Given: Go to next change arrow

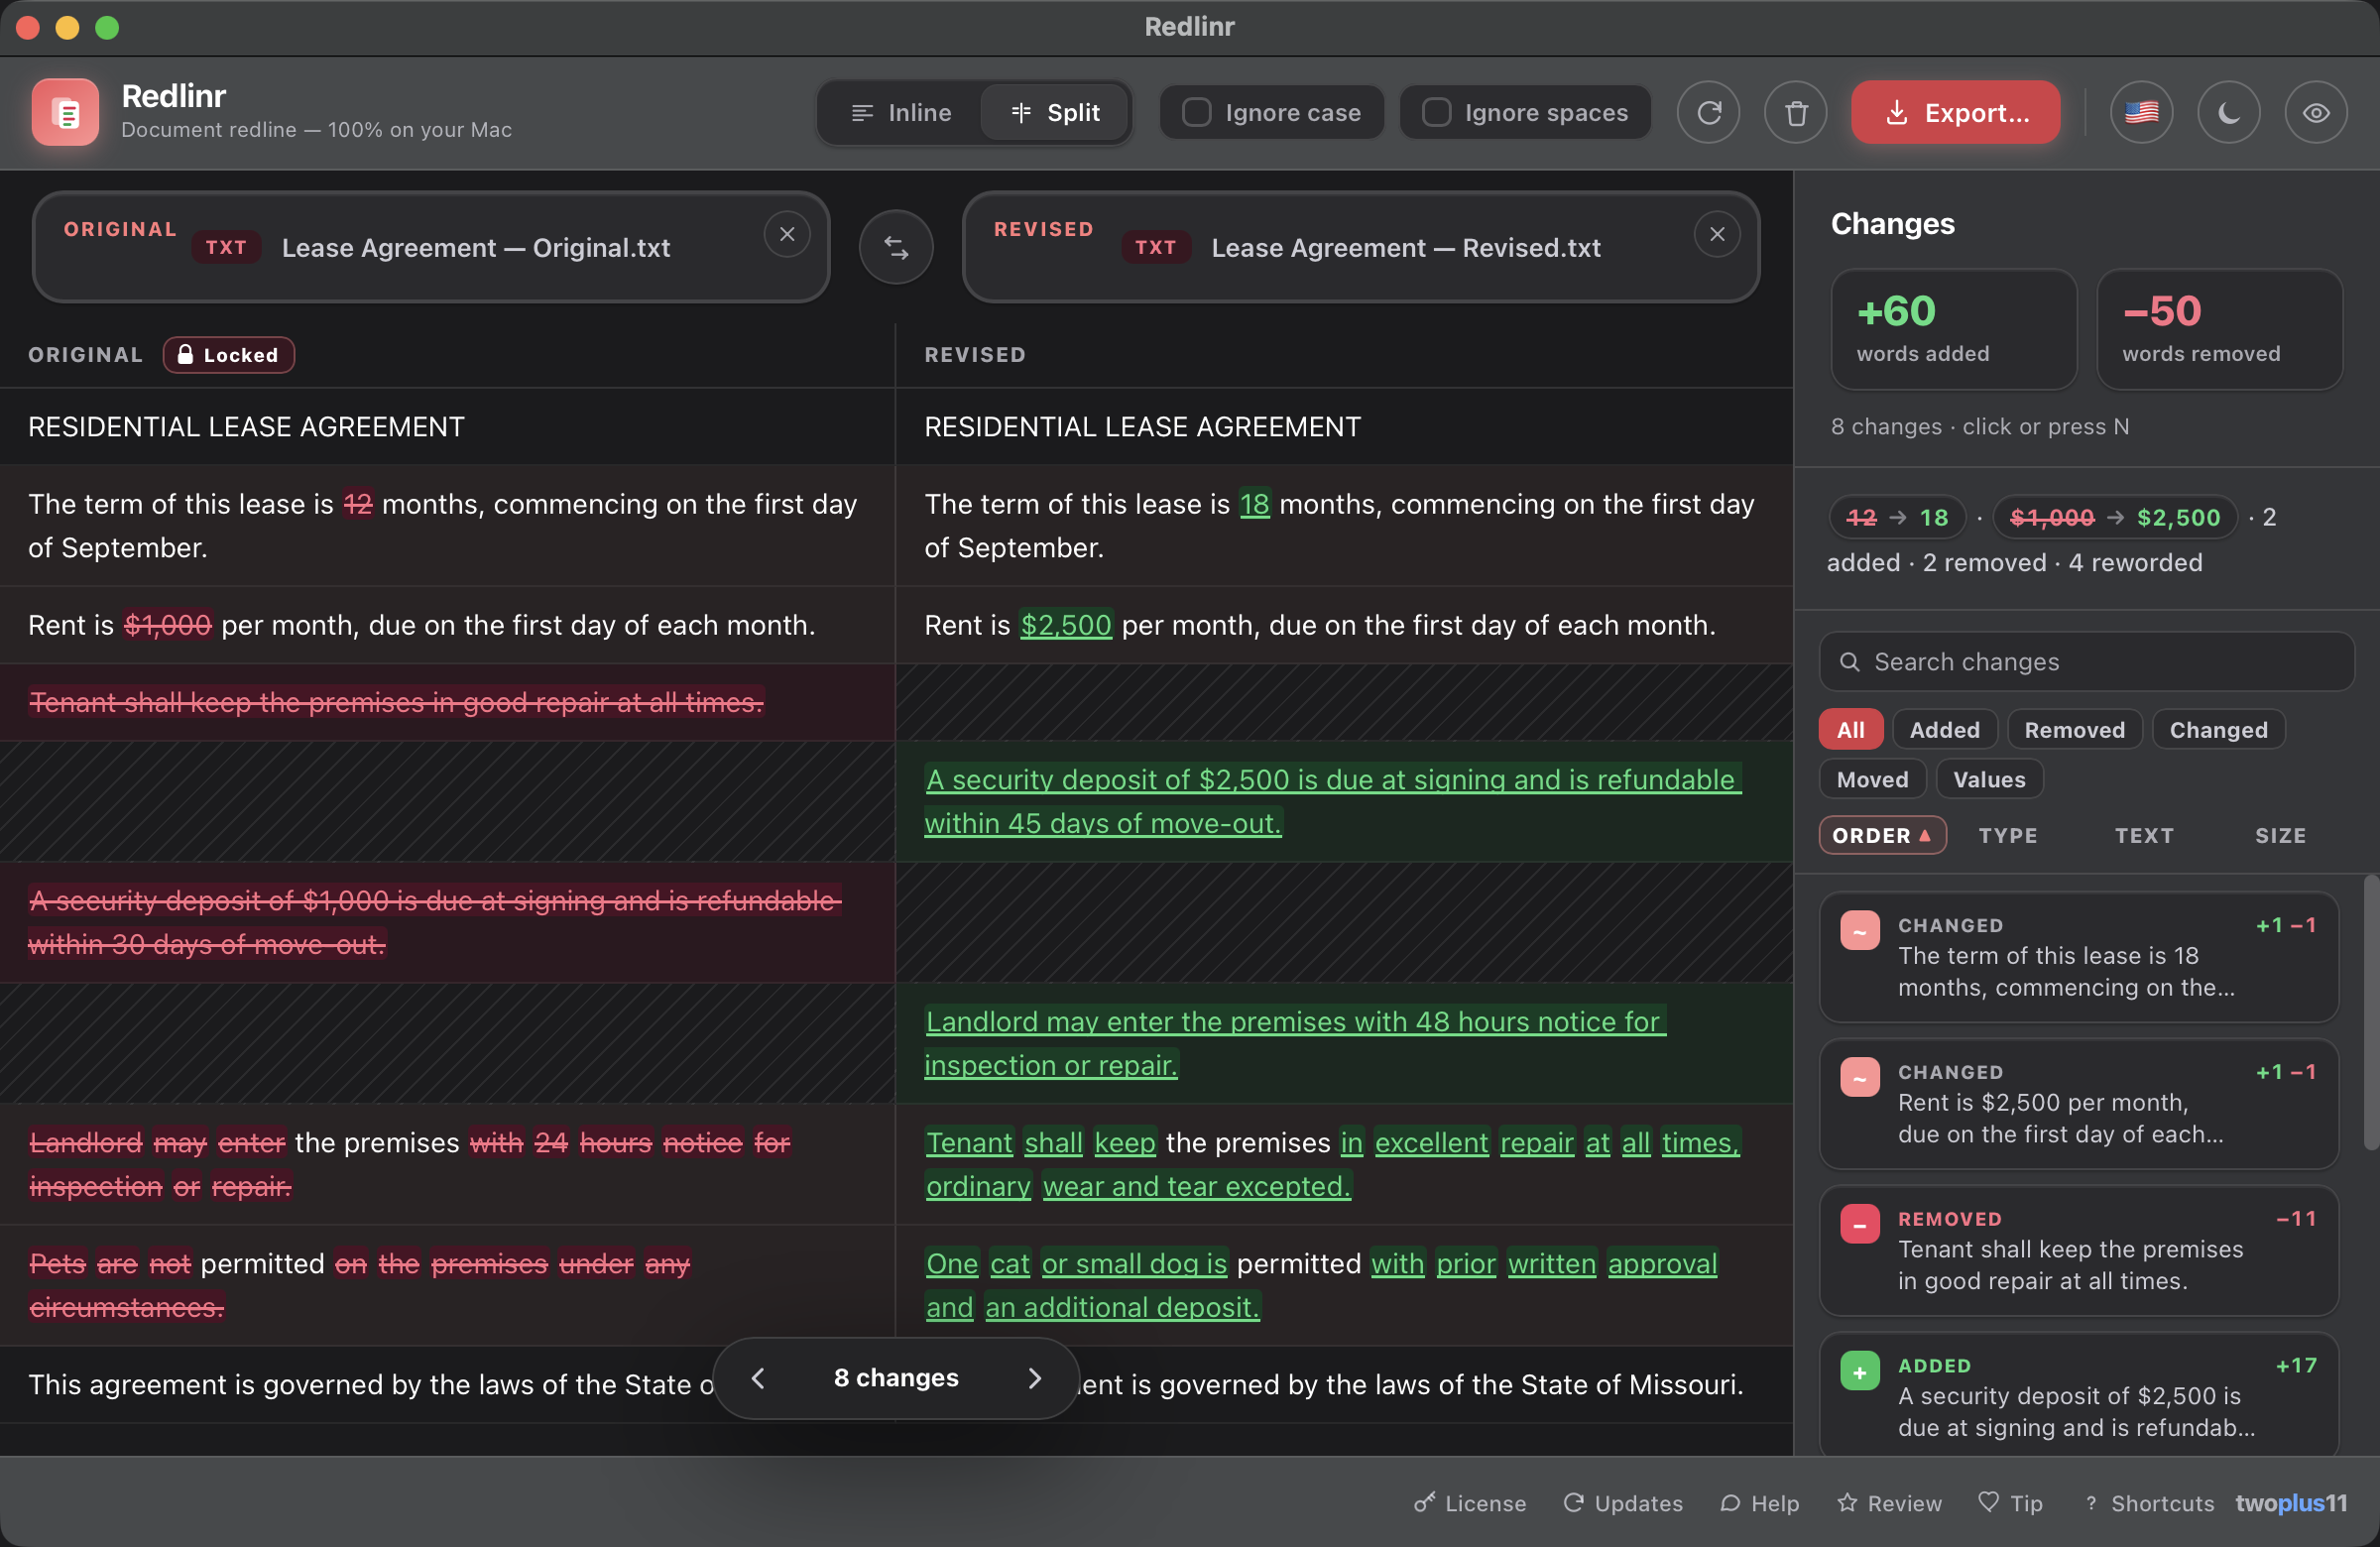Looking at the screenshot, I should click(1035, 1378).
